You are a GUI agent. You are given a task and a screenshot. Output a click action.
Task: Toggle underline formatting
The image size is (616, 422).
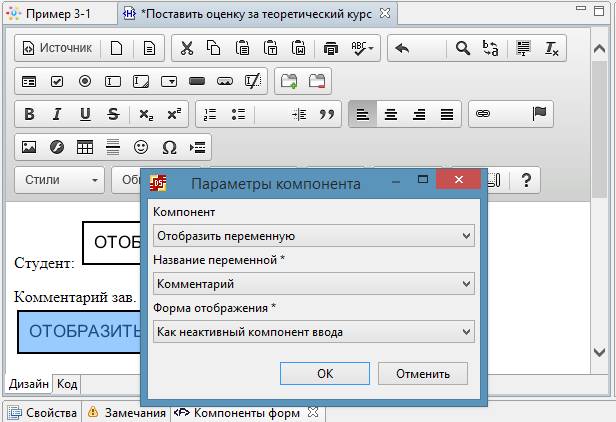click(x=85, y=114)
